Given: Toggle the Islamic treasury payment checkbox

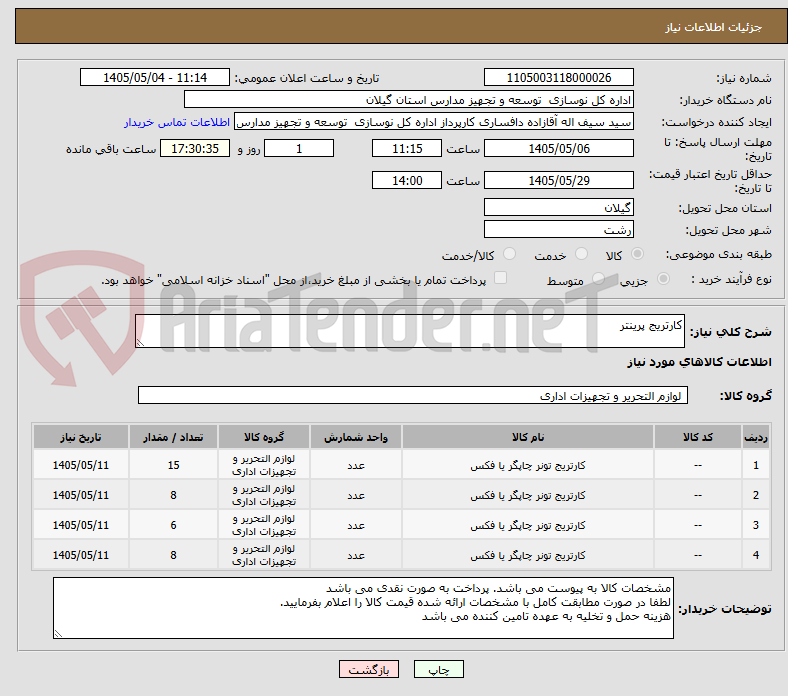Looking at the screenshot, I should pyautogui.click(x=501, y=278).
